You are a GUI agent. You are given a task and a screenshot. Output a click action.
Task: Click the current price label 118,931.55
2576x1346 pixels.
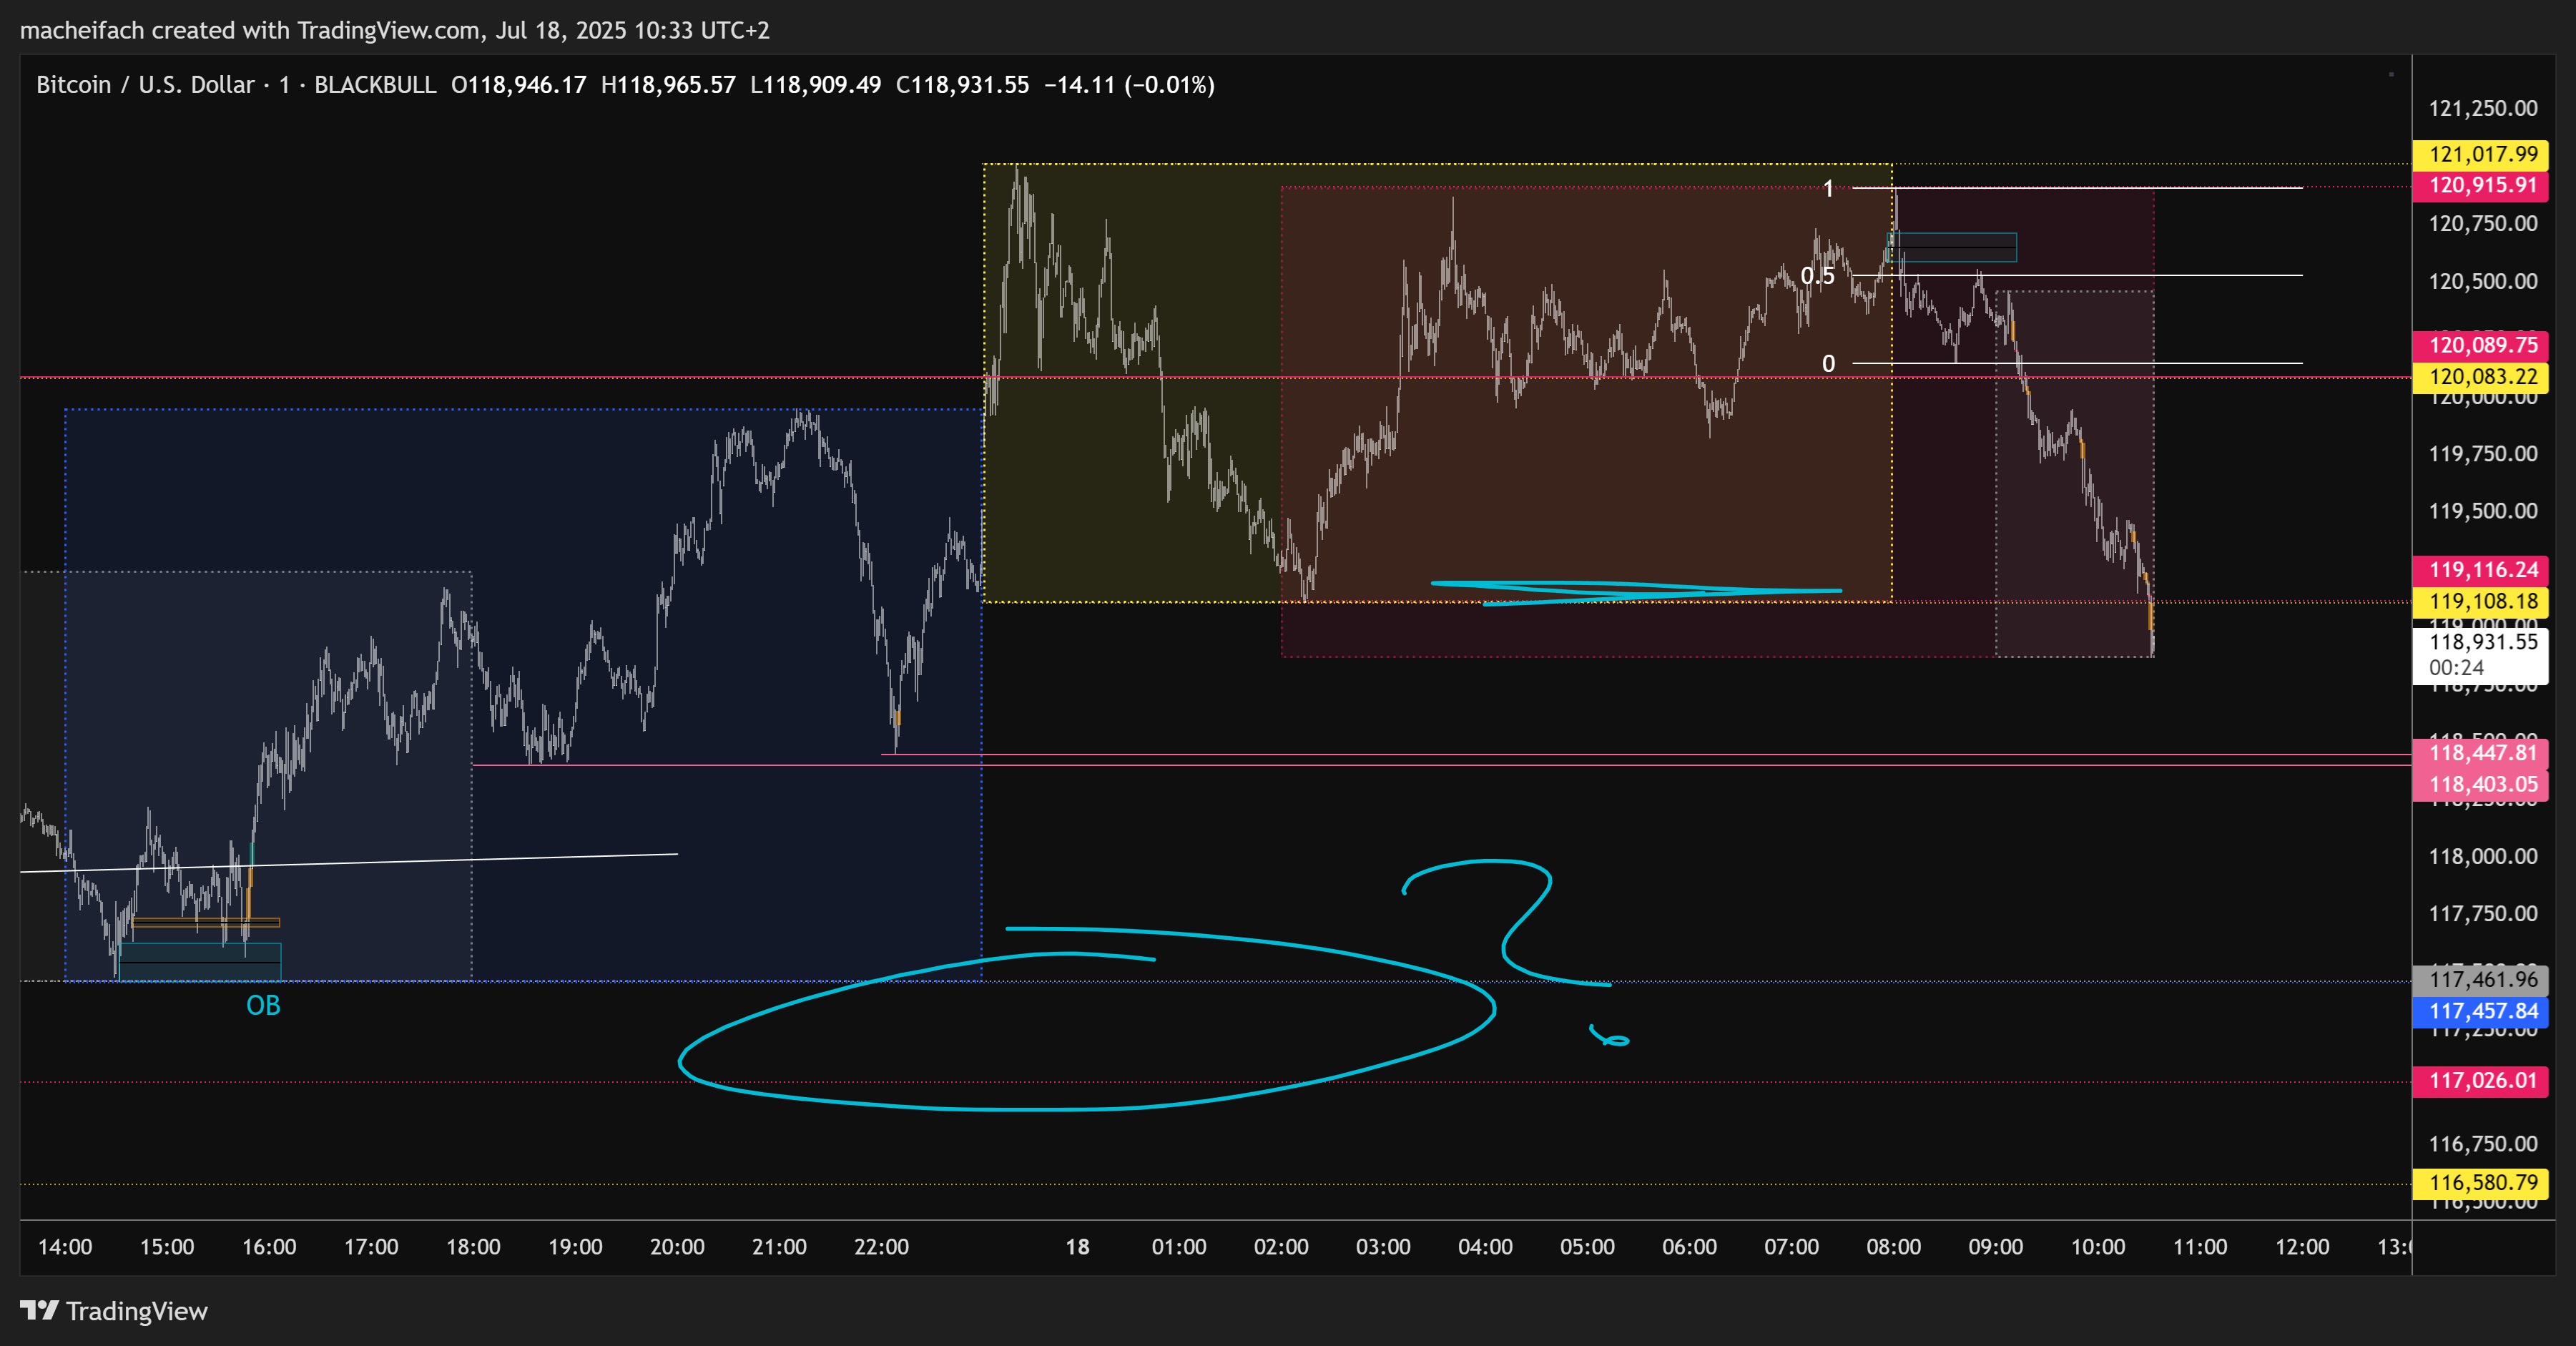[x=2482, y=642]
